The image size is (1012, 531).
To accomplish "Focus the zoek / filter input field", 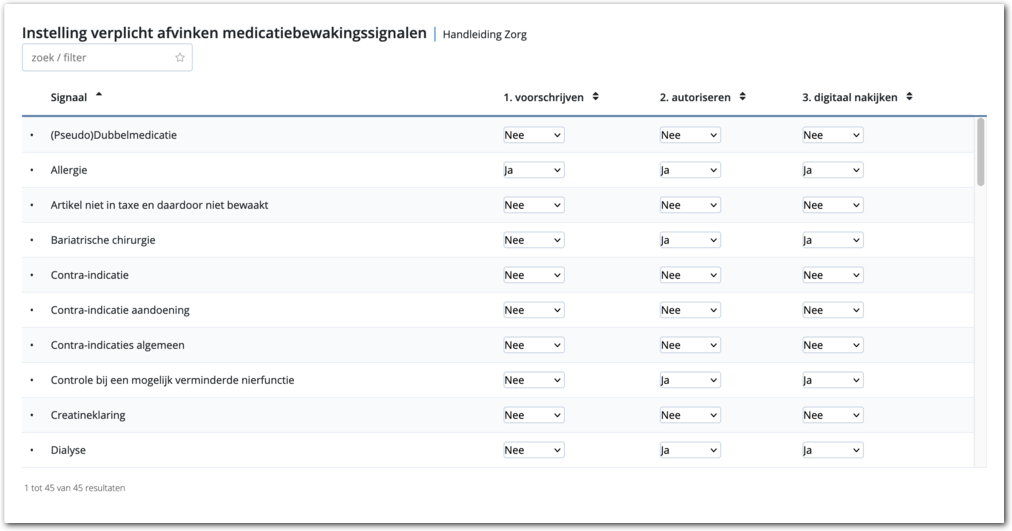I will 98,58.
